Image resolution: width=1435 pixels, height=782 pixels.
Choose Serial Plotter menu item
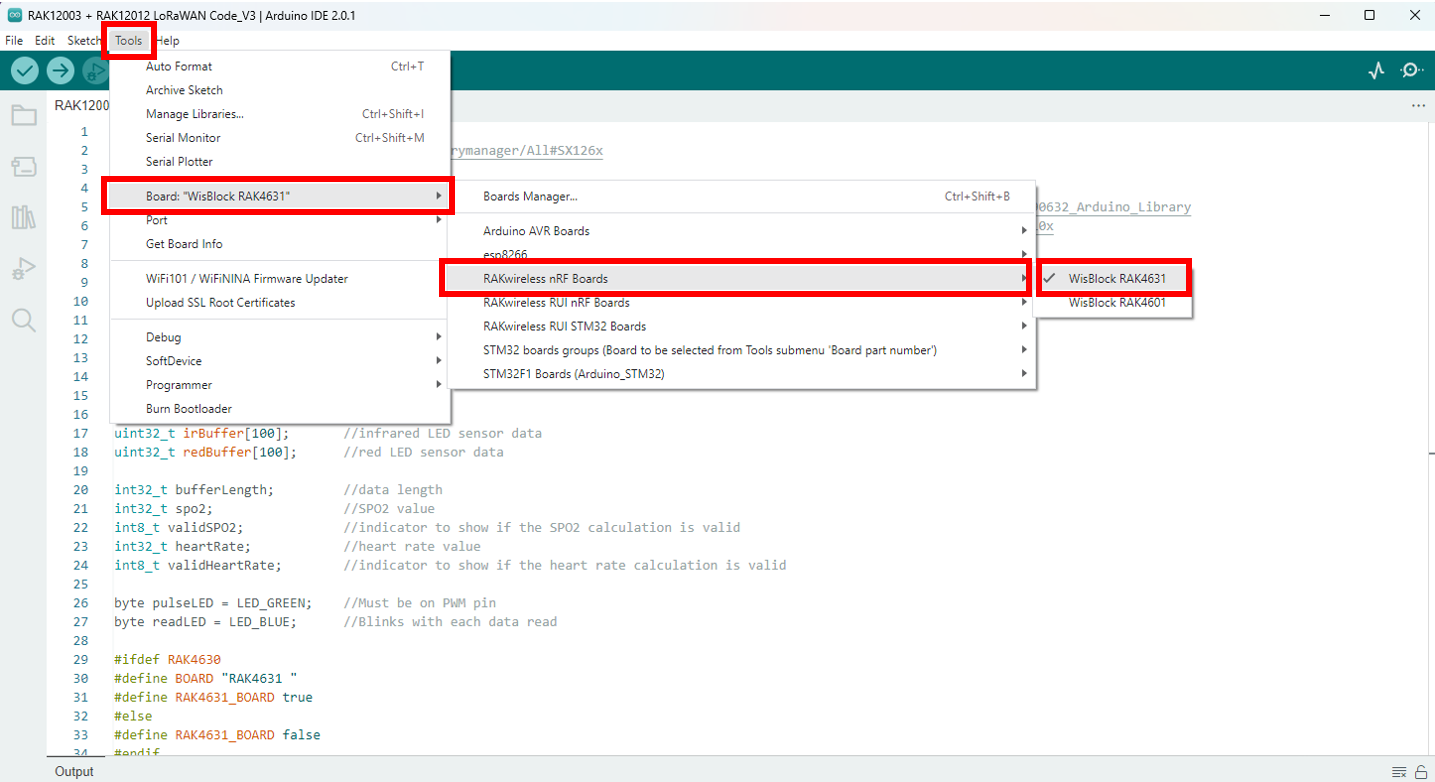click(x=279, y=162)
